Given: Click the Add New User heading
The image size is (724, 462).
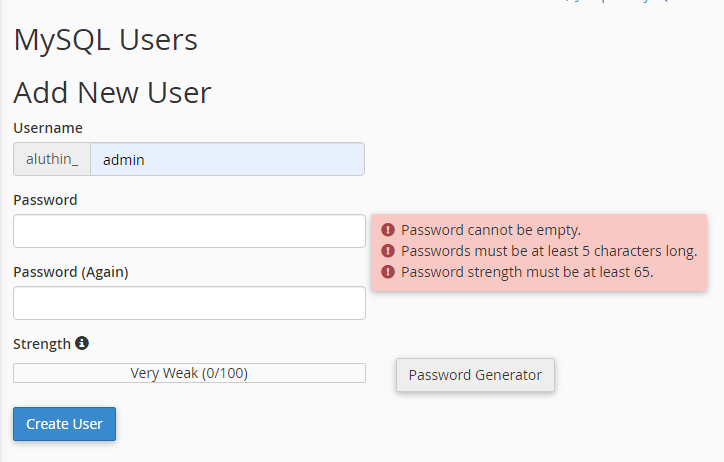Looking at the screenshot, I should (x=112, y=93).
